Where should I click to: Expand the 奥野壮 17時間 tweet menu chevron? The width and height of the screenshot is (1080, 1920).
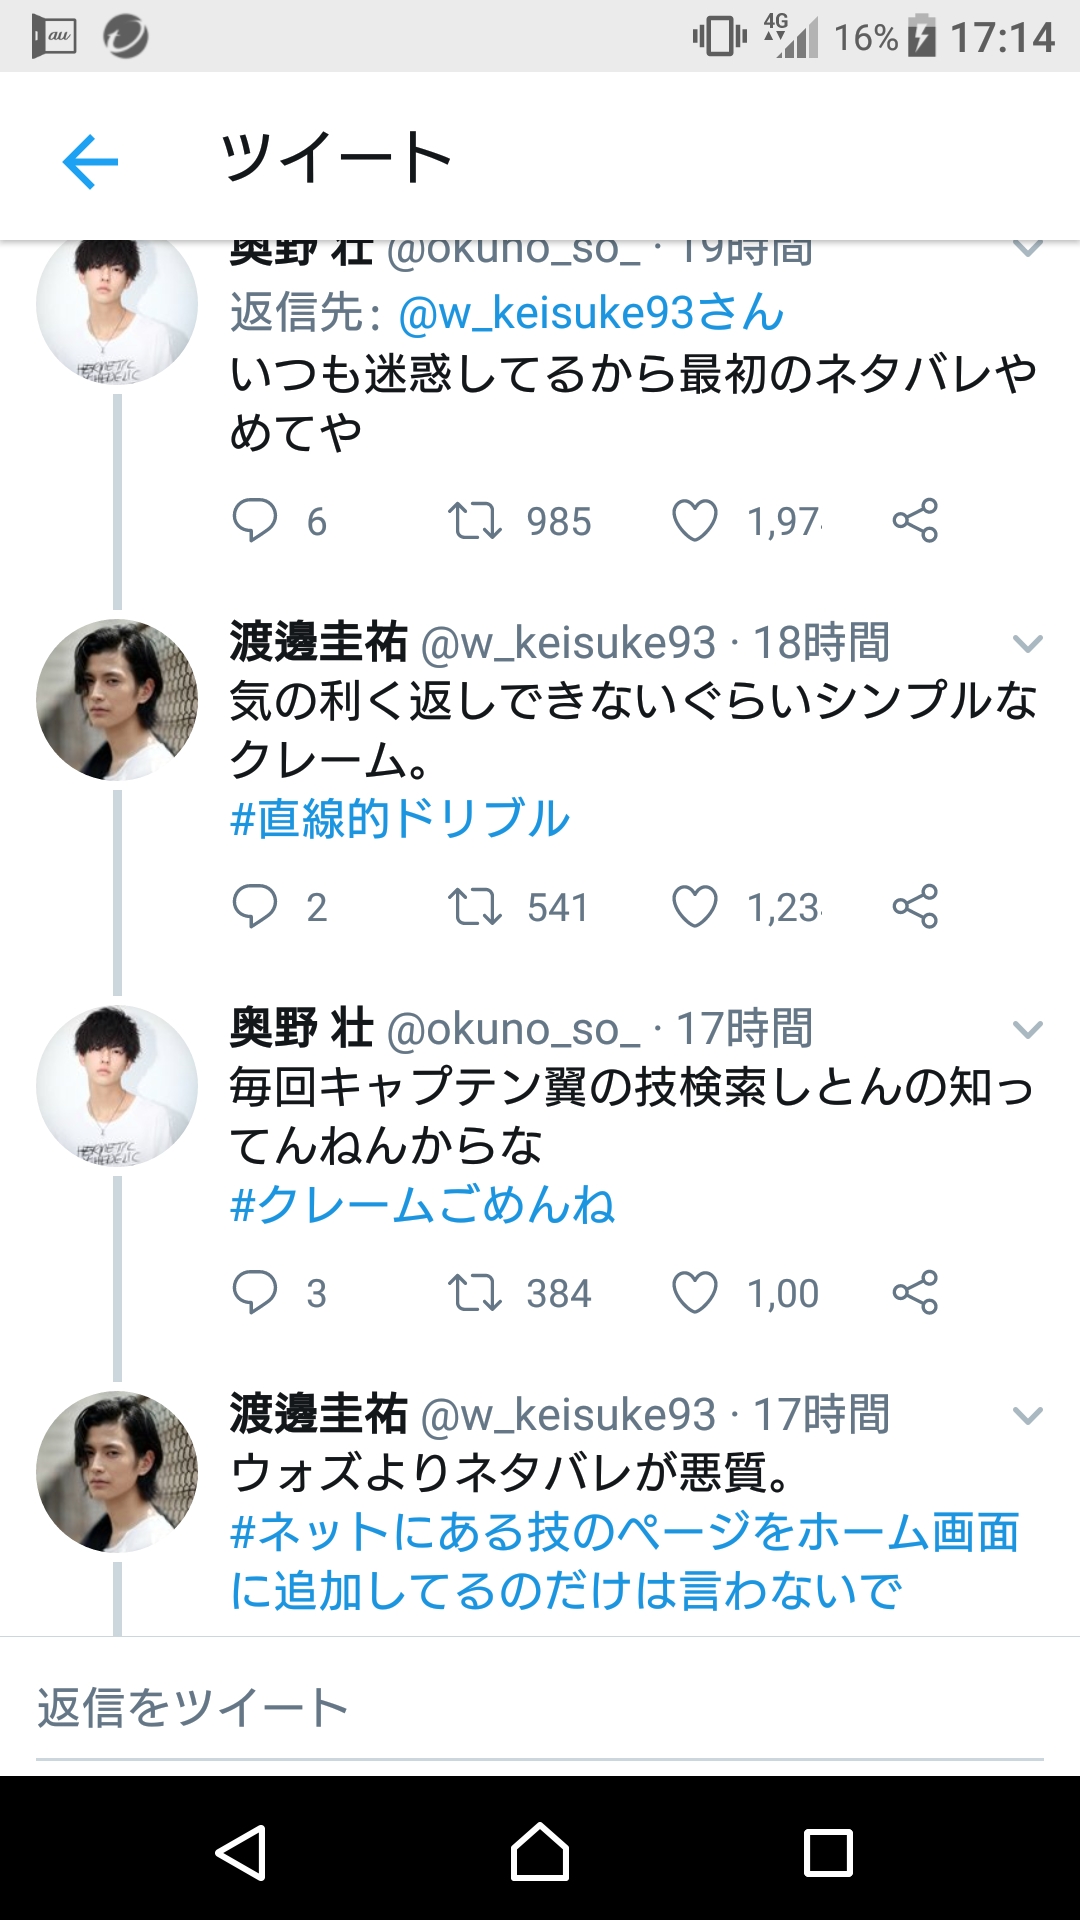coord(1028,1029)
